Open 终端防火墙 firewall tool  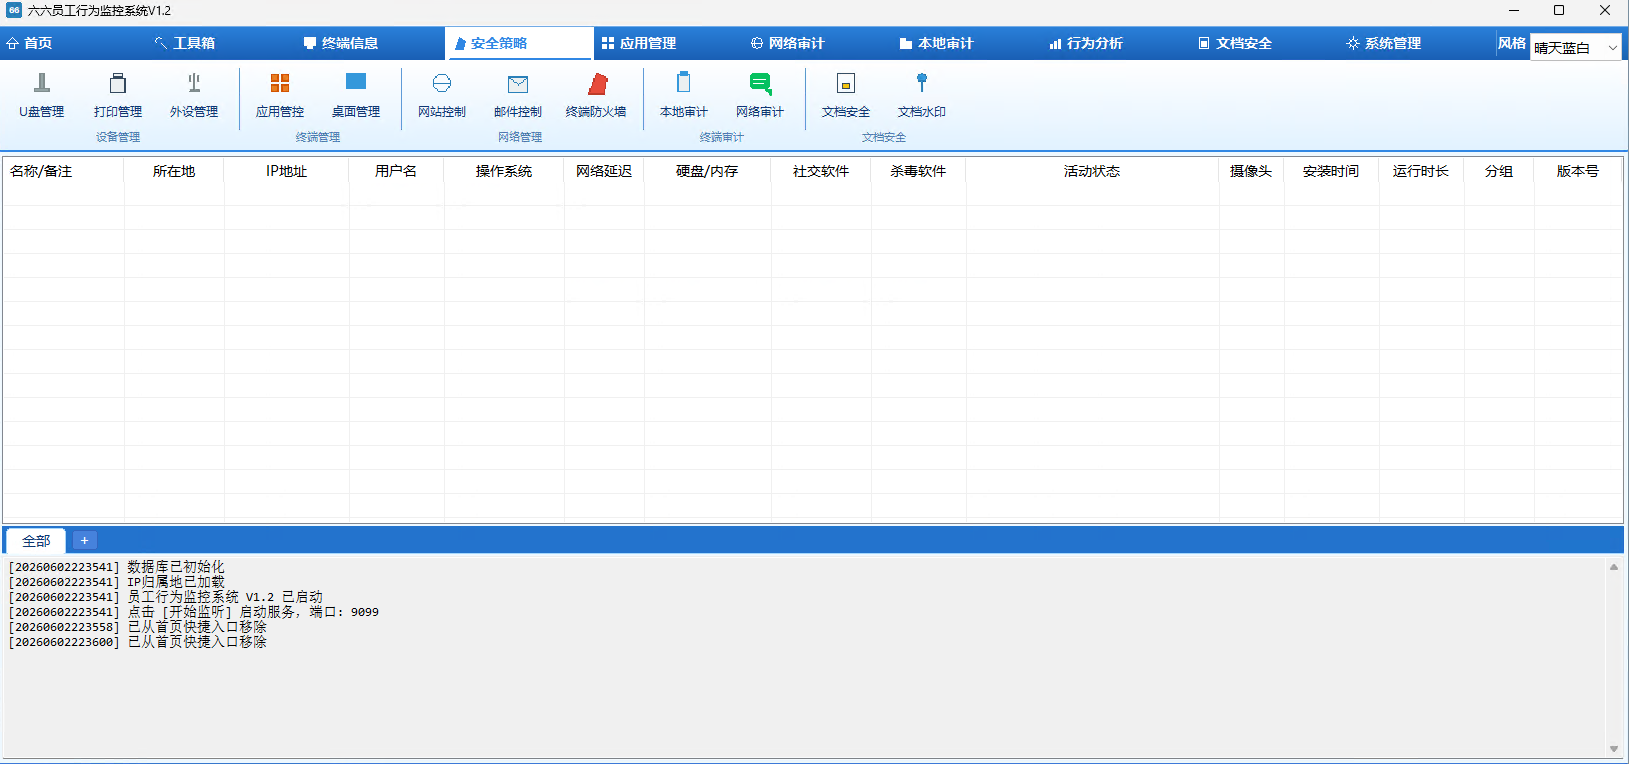596,95
